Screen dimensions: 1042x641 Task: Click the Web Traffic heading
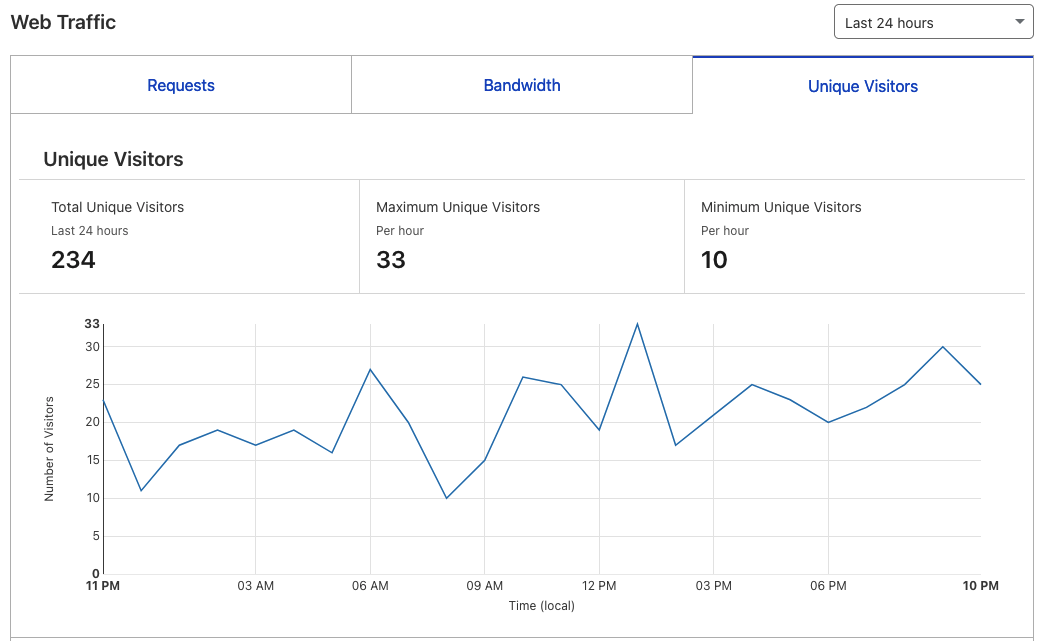click(x=63, y=22)
